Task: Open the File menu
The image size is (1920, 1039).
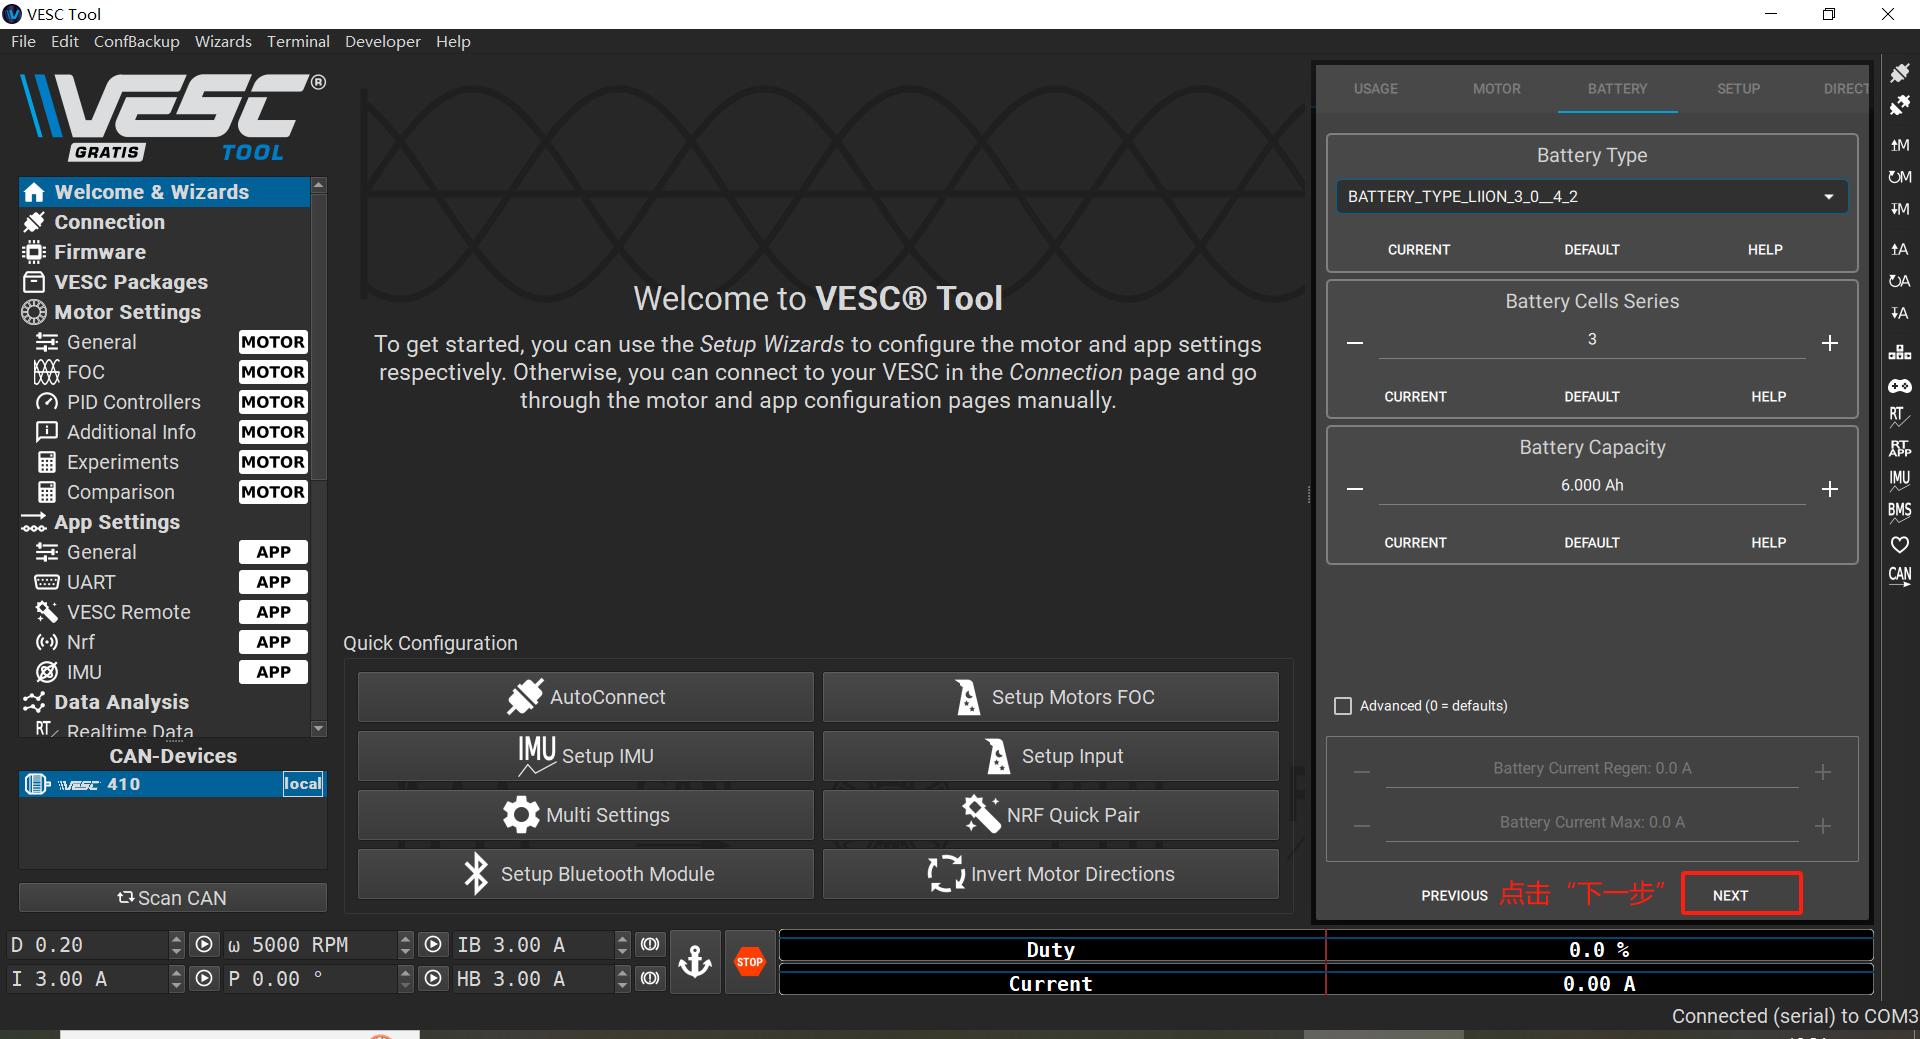Action: click(23, 41)
